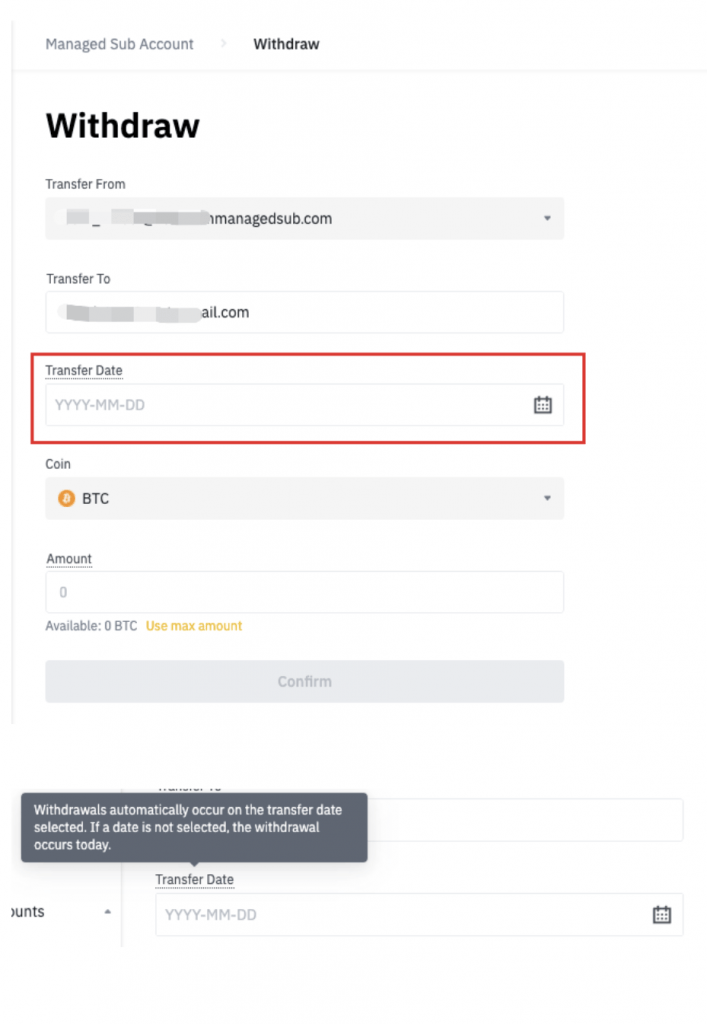The width and height of the screenshot is (707, 1024).
Task: Click the Transfer From managedsub.com account box
Action: (304, 218)
